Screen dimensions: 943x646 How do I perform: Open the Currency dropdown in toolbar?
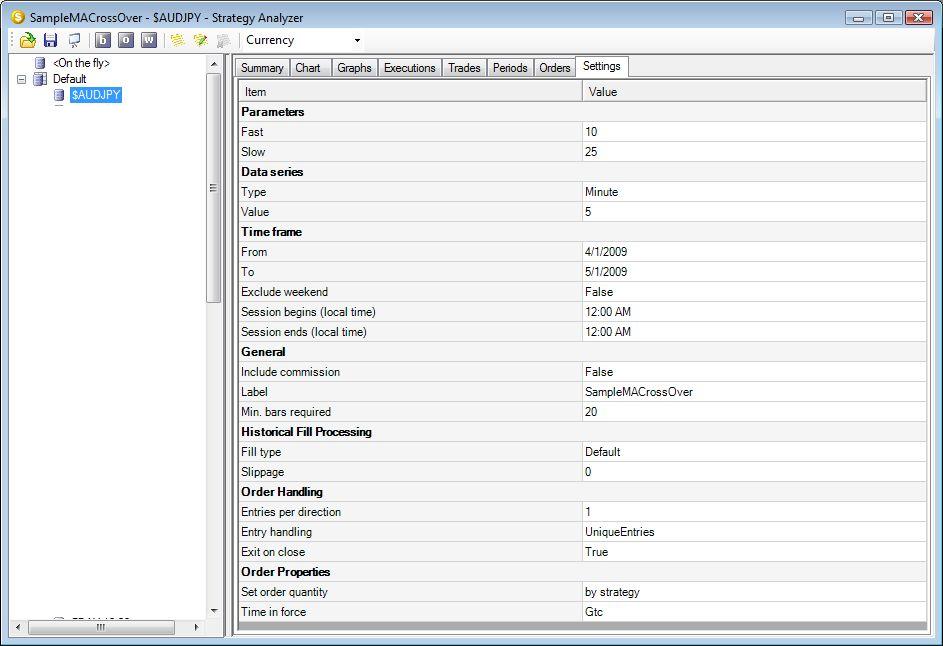click(x=357, y=40)
